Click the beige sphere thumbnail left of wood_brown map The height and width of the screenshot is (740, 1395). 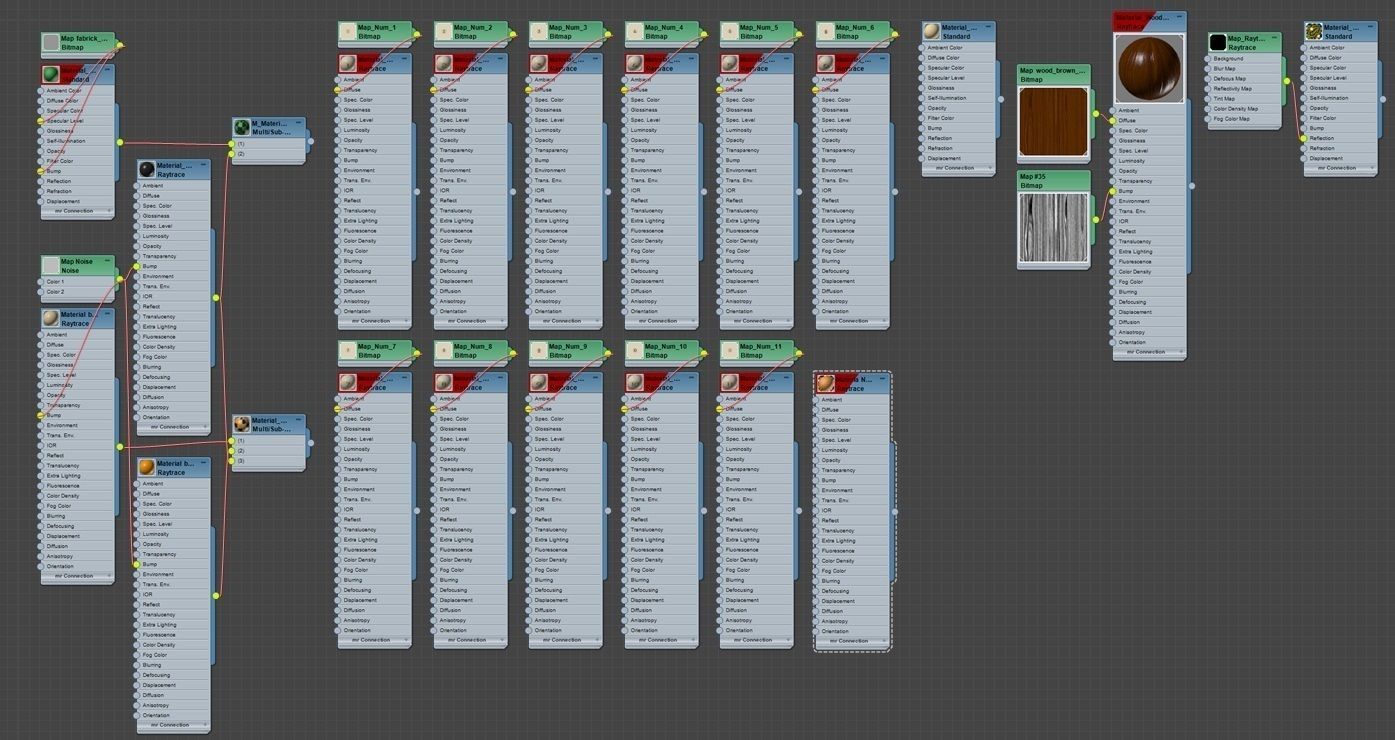pyautogui.click(x=932, y=32)
